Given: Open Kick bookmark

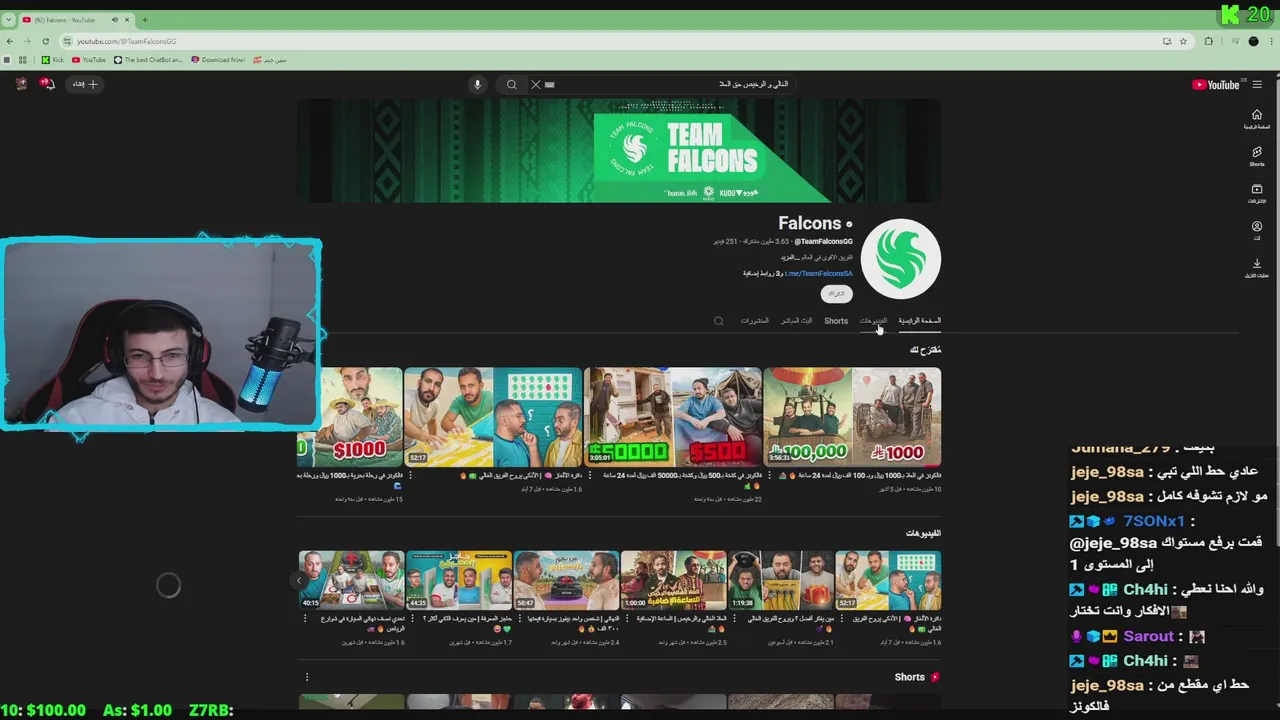Looking at the screenshot, I should pyautogui.click(x=52, y=60).
